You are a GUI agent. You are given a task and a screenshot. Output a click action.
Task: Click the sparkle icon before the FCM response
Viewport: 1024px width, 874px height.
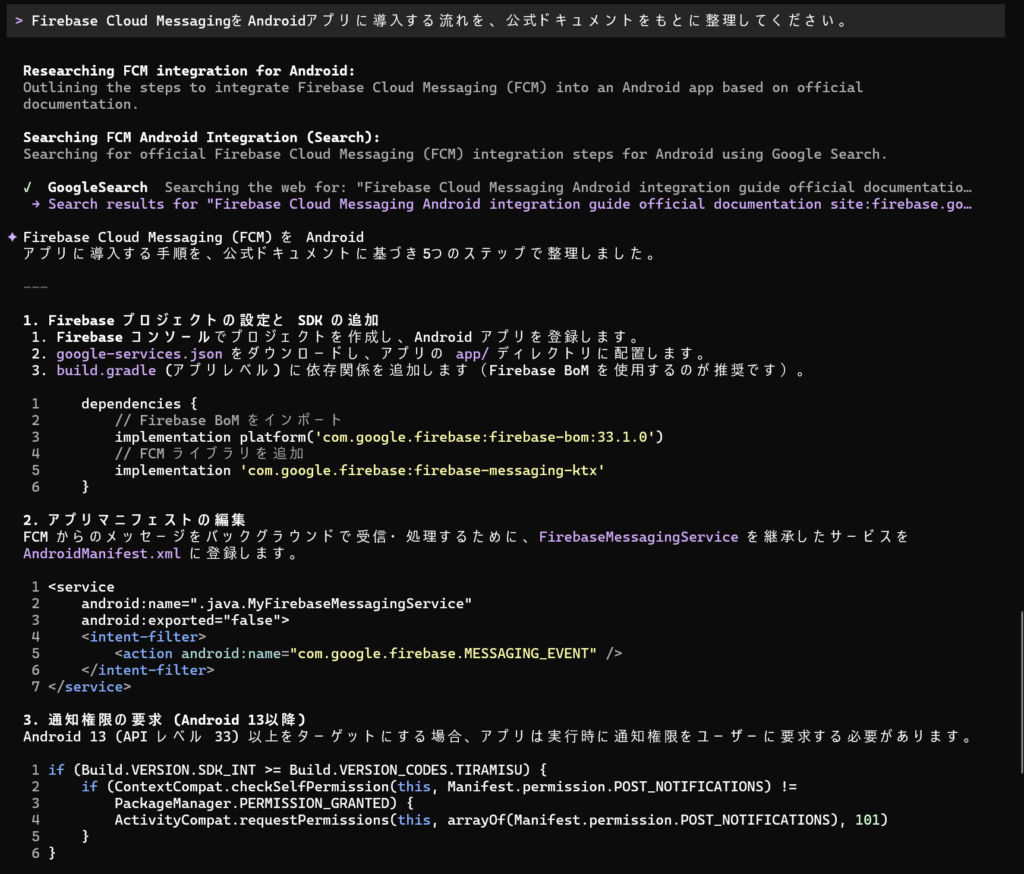pos(12,237)
